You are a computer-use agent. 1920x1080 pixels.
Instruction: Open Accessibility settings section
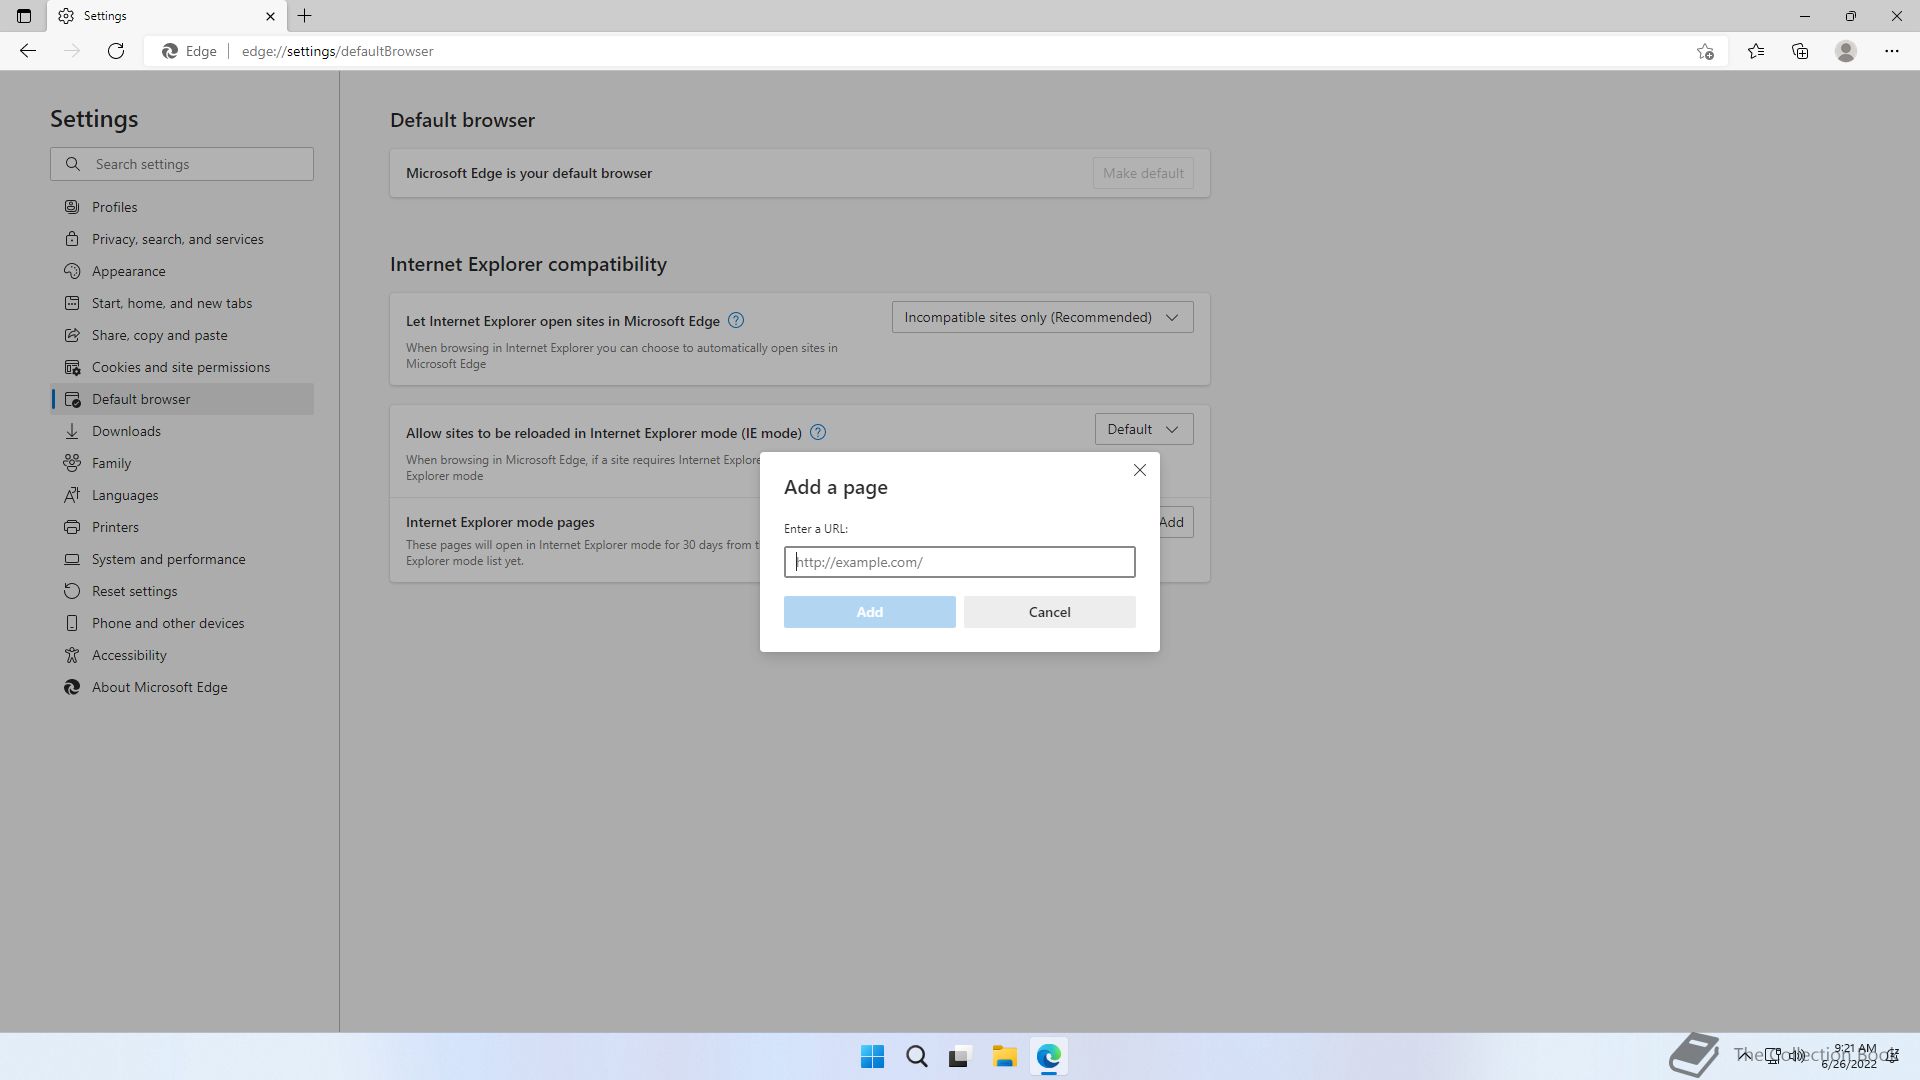[182, 655]
